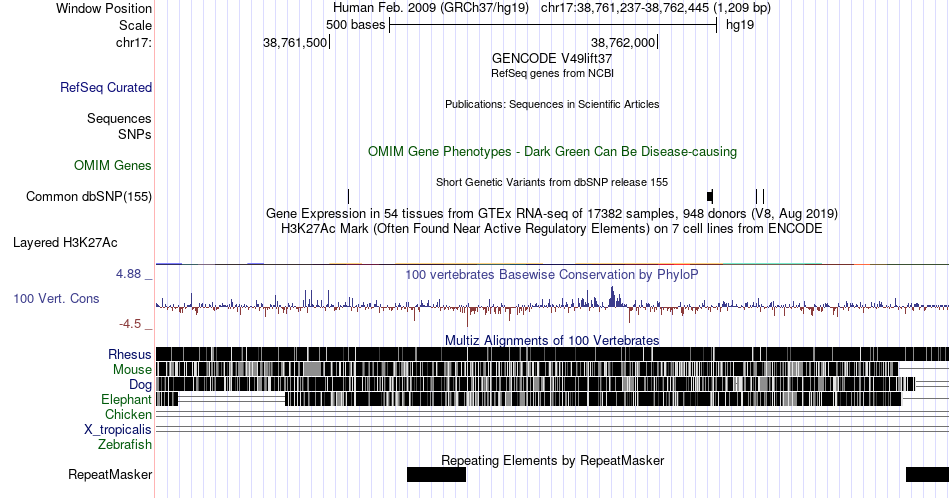950x498 pixels.
Task: Click the tallest PhyloP conservation peak
Action: [x=613, y=296]
